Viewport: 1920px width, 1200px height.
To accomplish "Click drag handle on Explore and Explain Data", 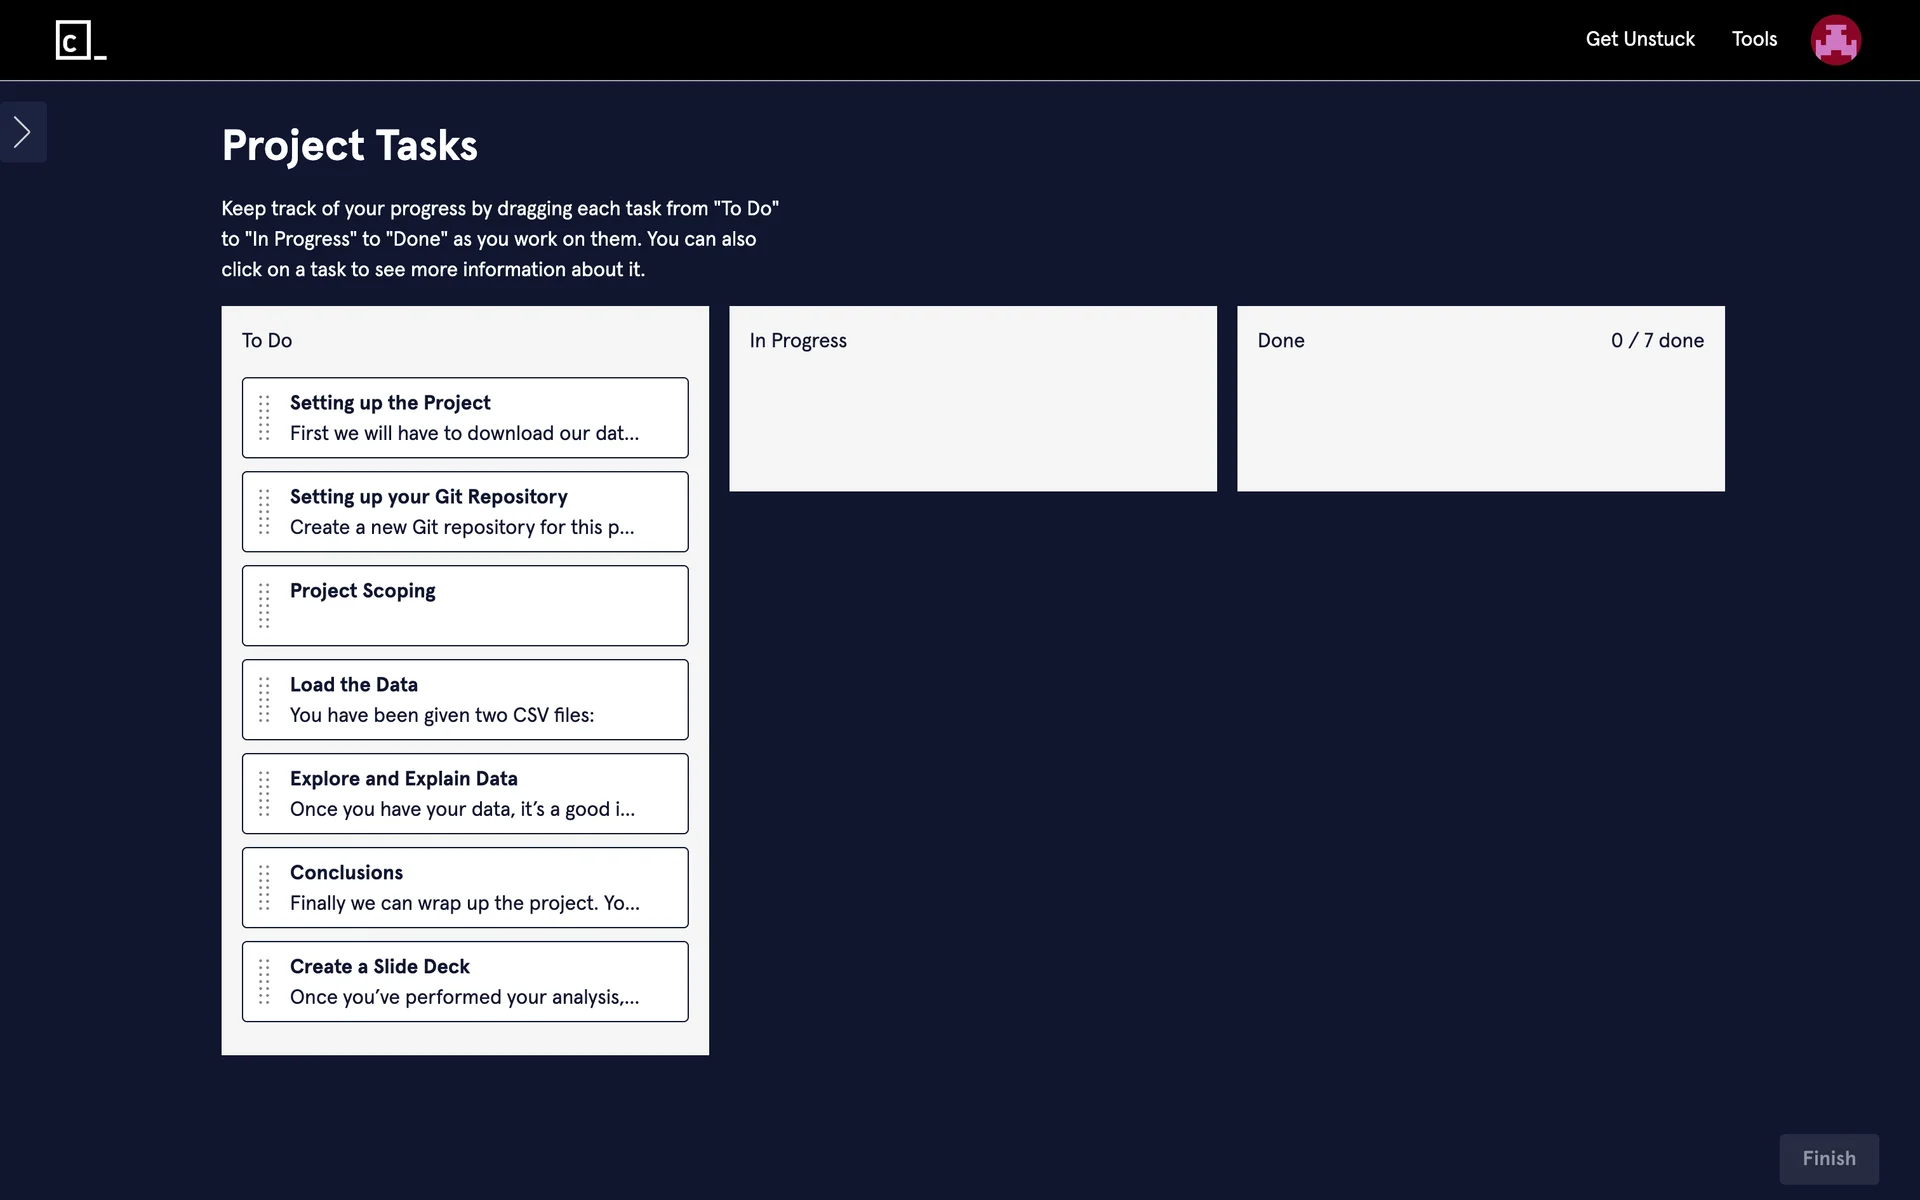I will pyautogui.click(x=264, y=794).
